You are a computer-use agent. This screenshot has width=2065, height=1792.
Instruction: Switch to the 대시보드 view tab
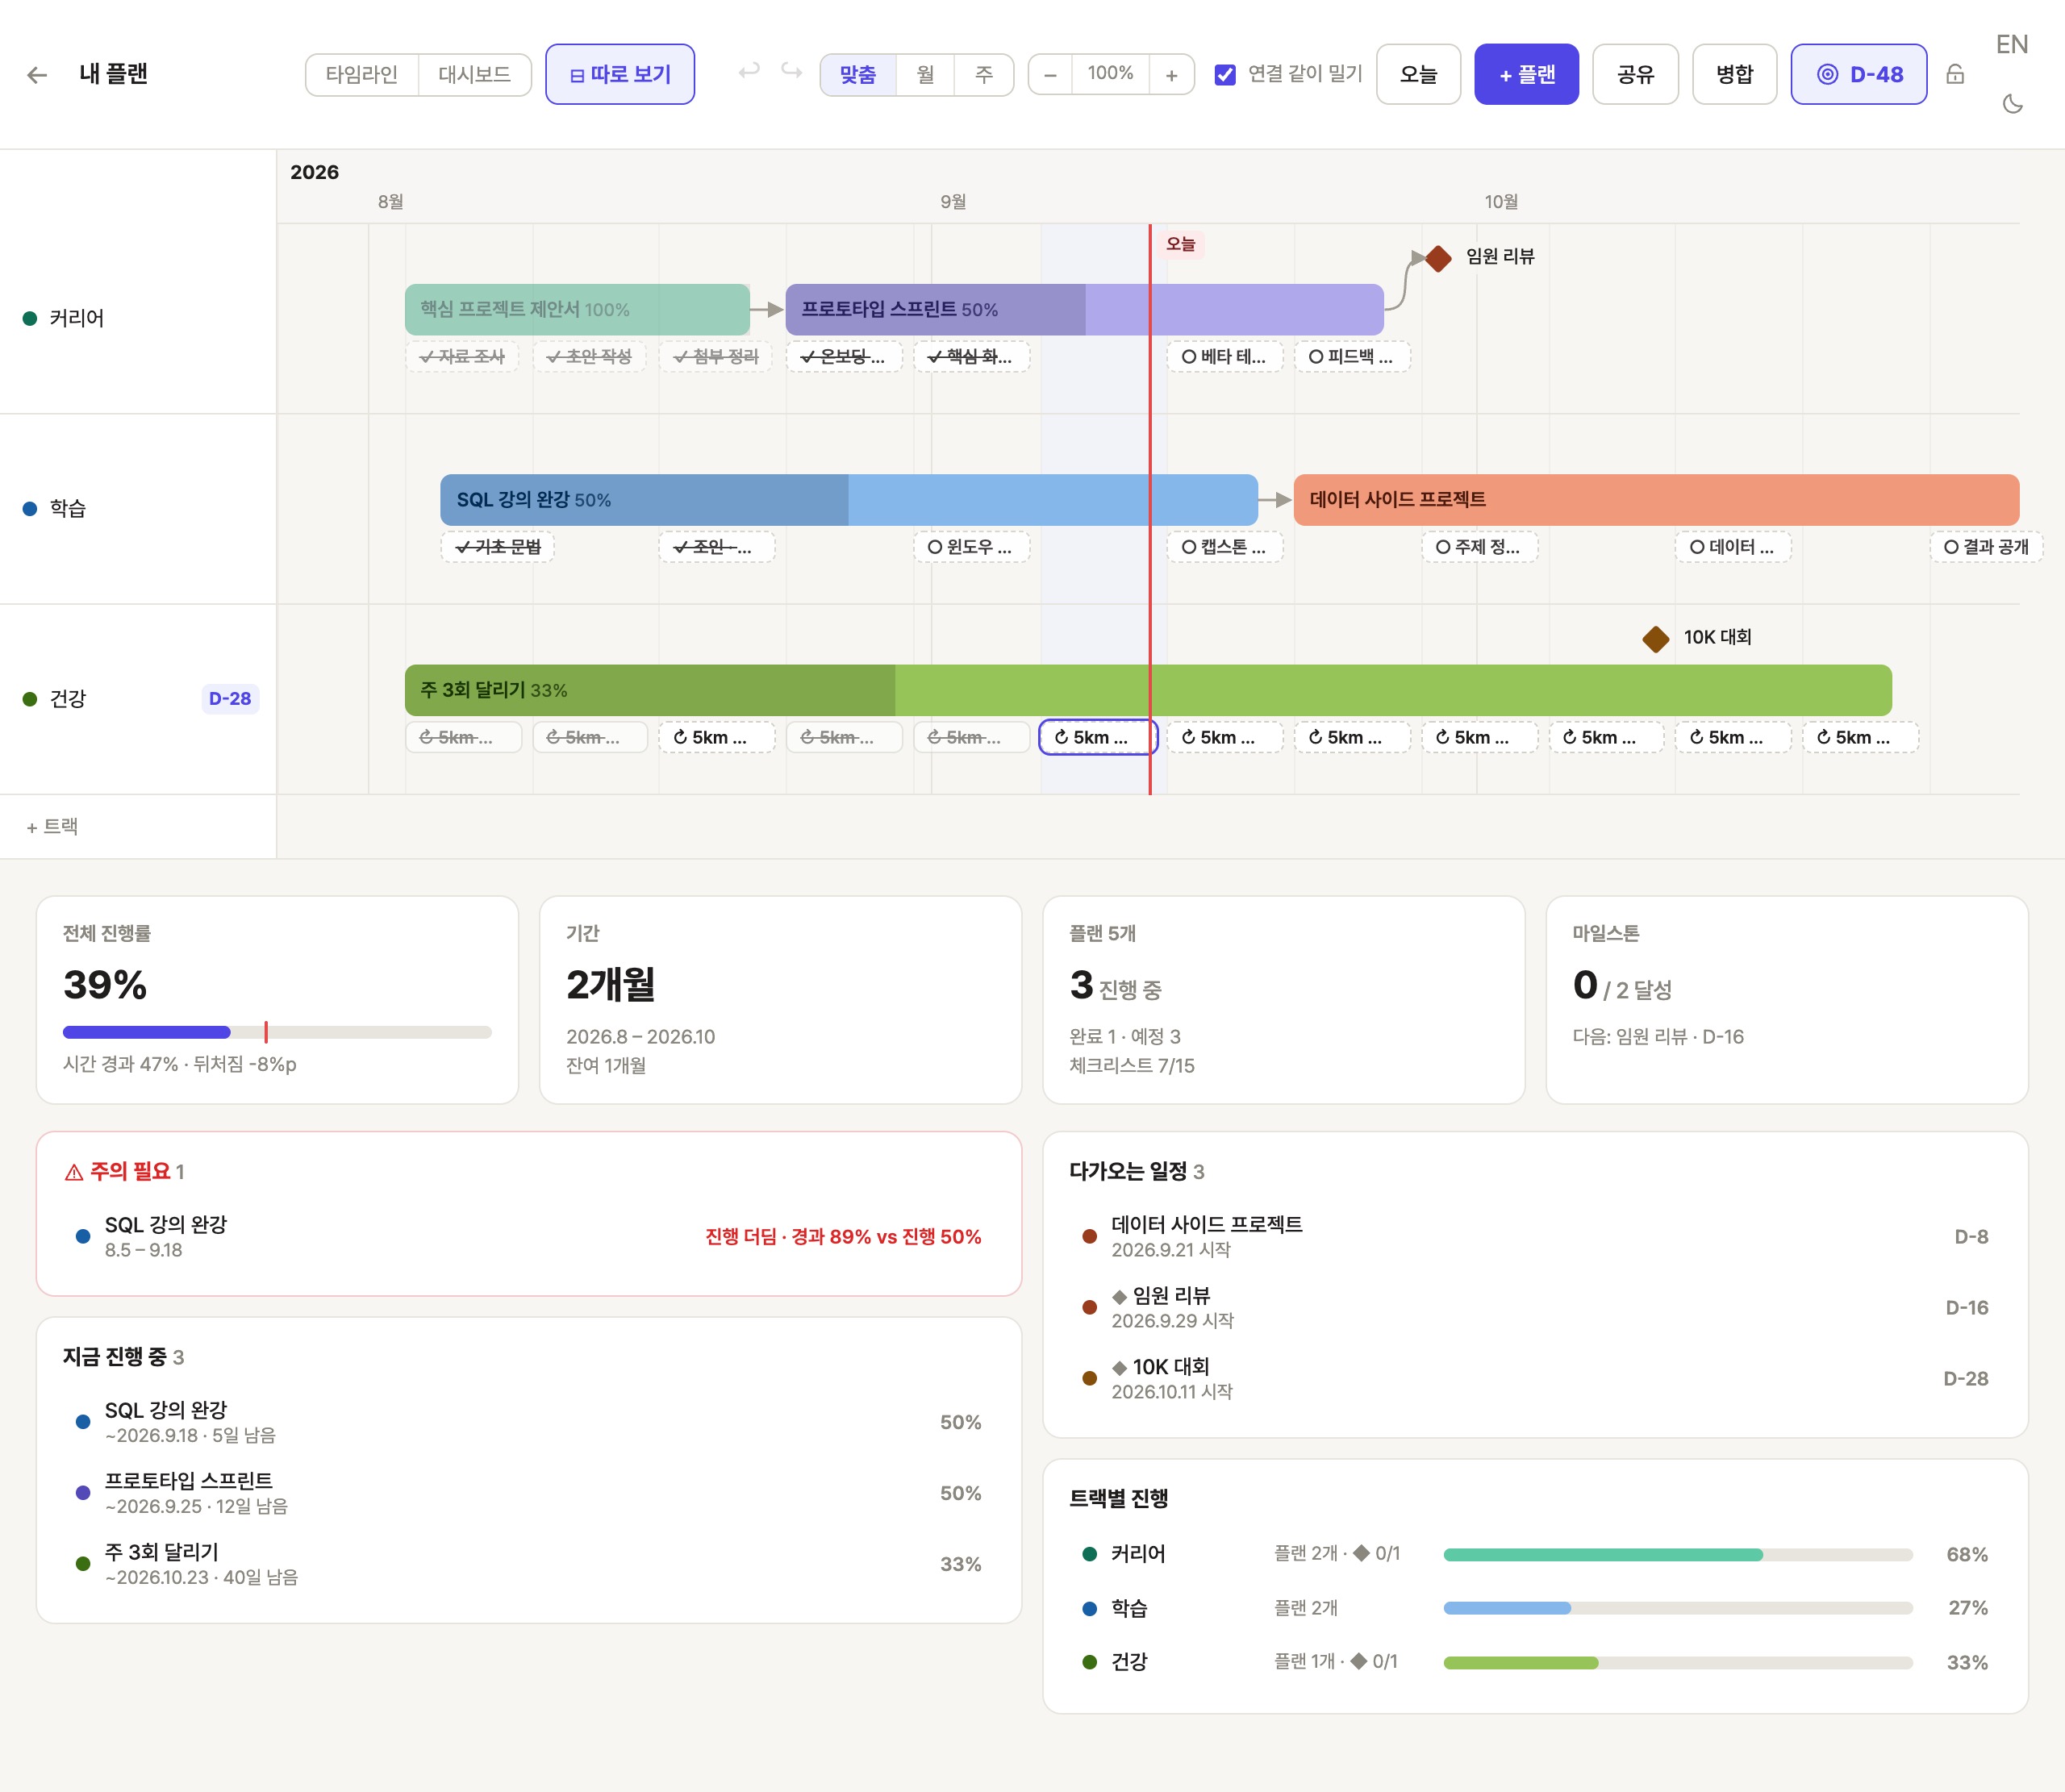click(x=475, y=75)
